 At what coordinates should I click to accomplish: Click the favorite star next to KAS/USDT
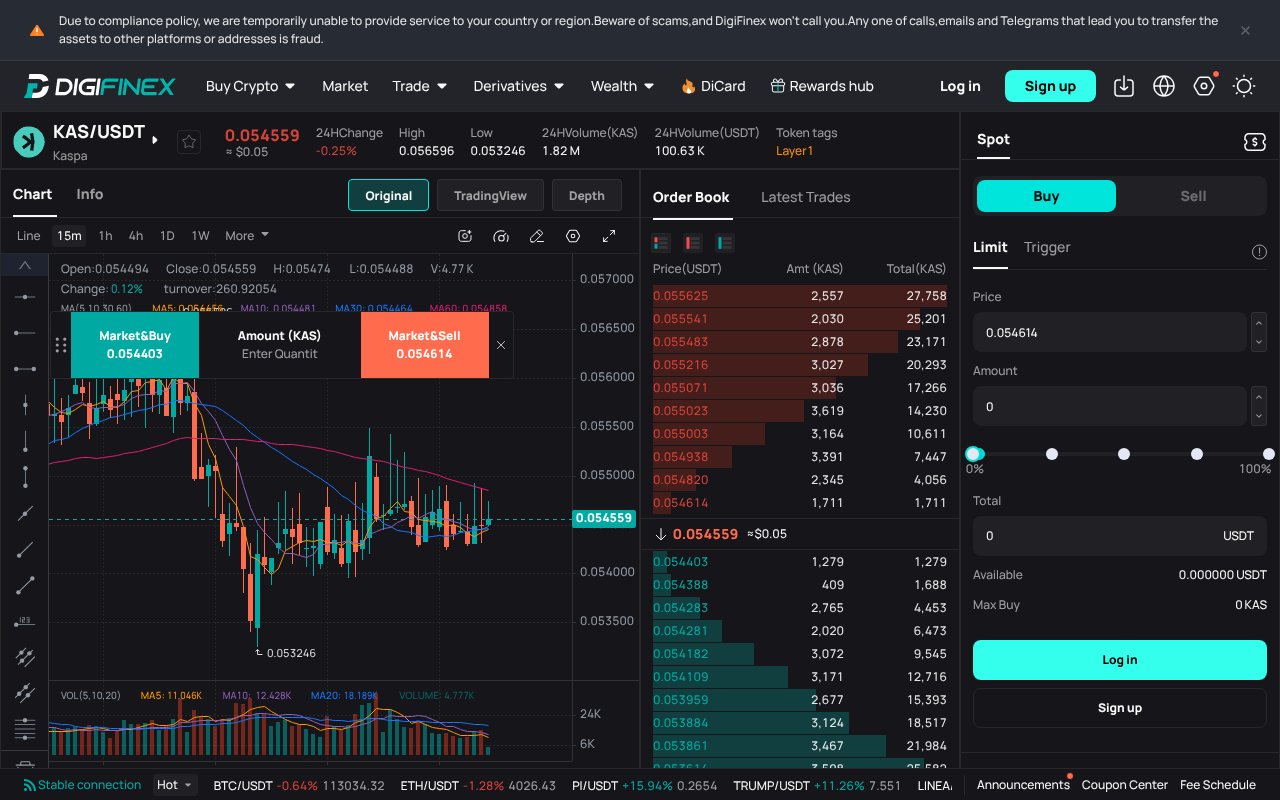(189, 142)
